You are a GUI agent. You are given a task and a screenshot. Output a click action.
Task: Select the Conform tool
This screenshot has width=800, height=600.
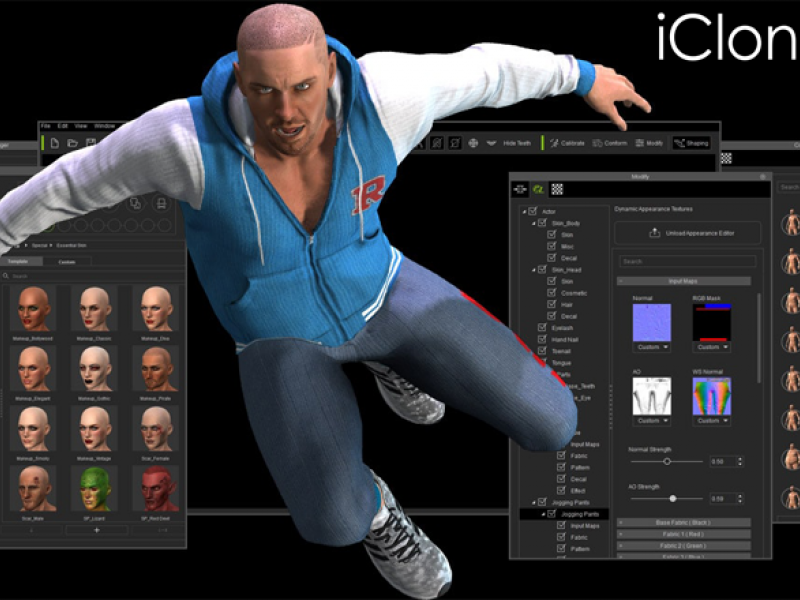pyautogui.click(x=610, y=143)
